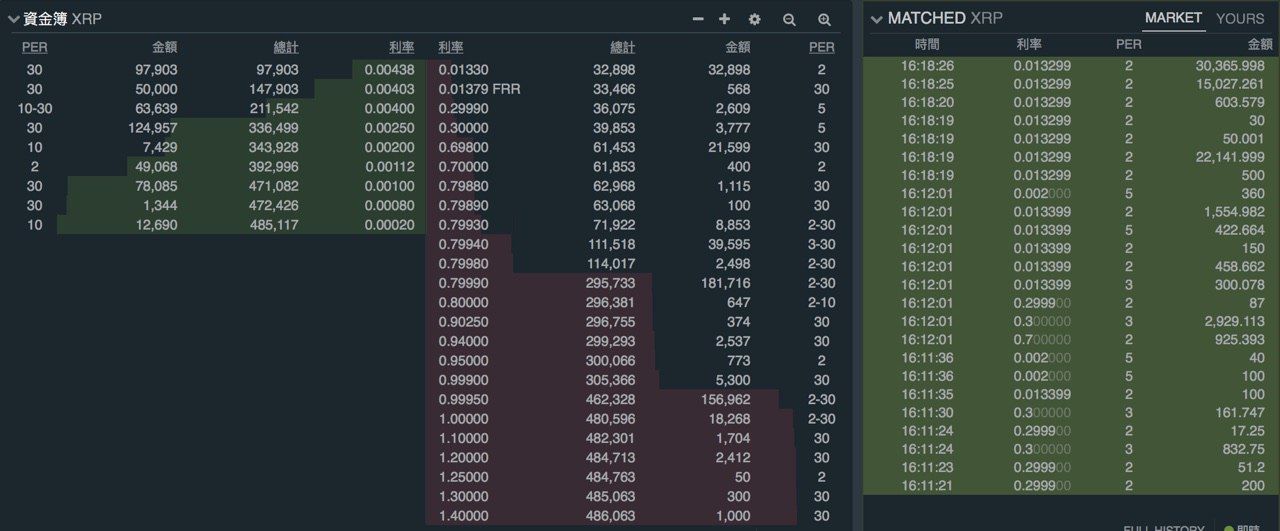This screenshot has width=1280, height=531.
Task: Select the offer row with rate 0.95000
Action: coord(638,360)
